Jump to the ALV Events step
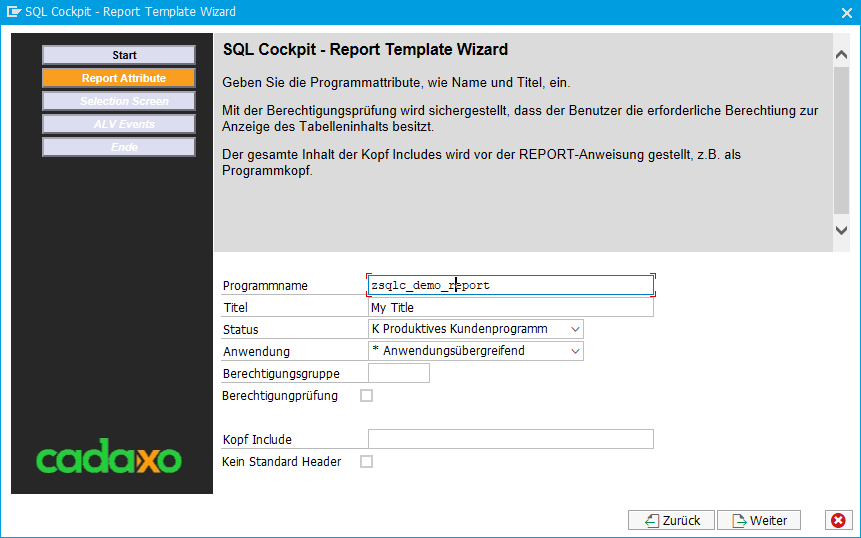 pos(119,124)
